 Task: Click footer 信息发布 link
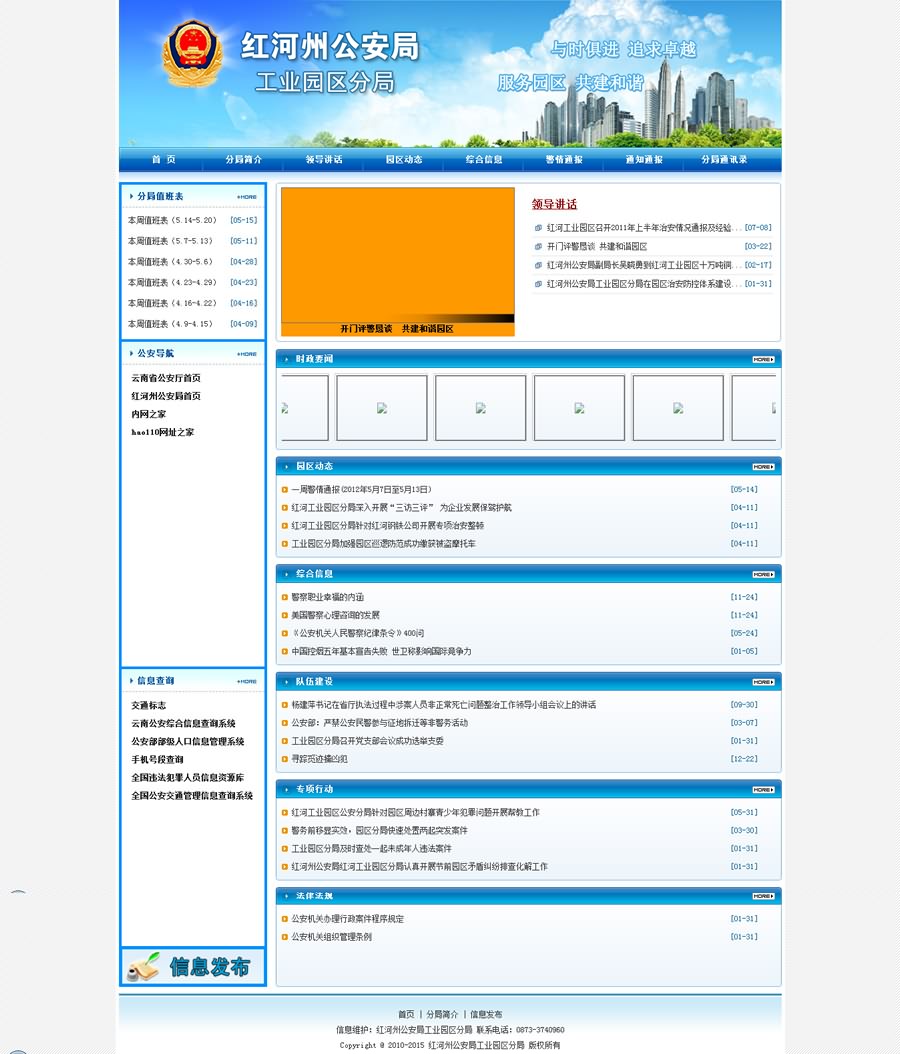coord(486,1014)
